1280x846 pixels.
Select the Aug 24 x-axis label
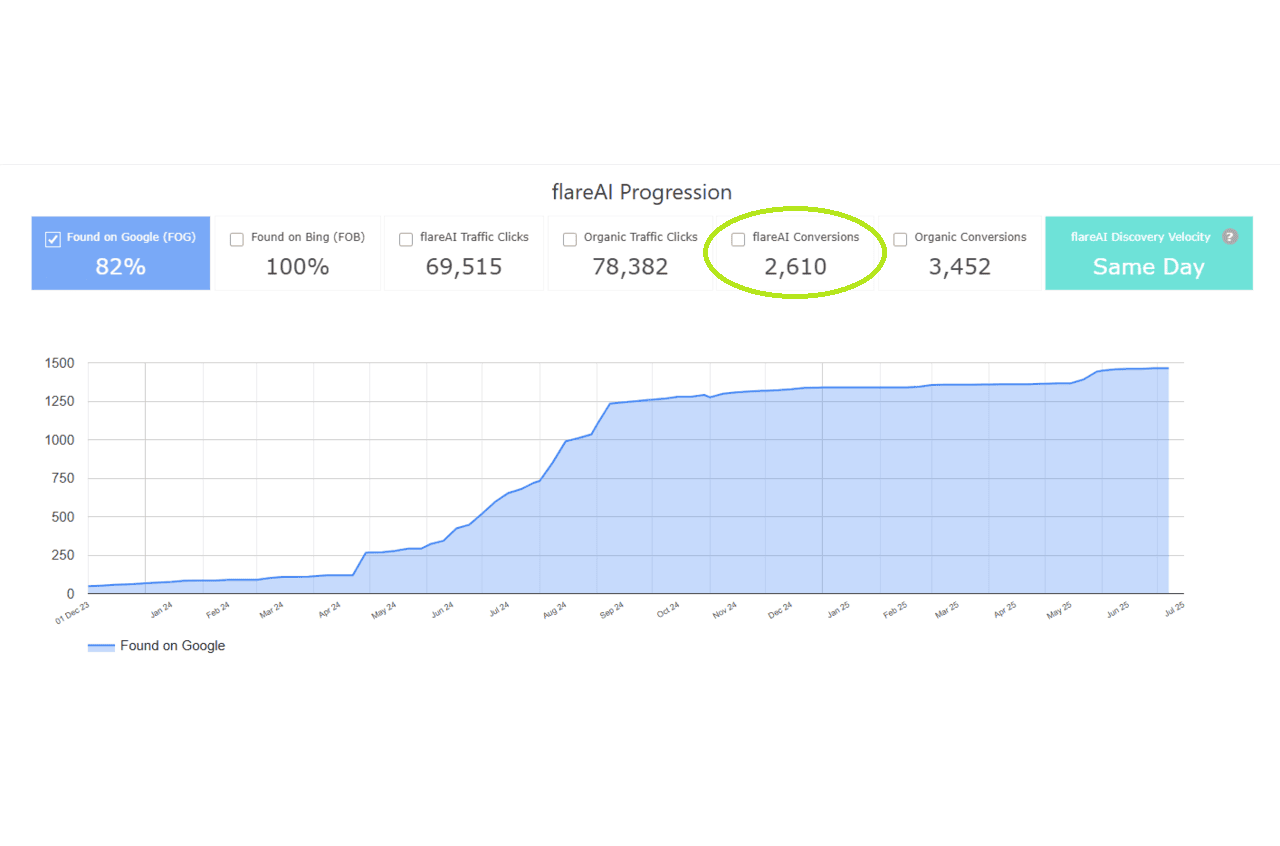[x=554, y=610]
